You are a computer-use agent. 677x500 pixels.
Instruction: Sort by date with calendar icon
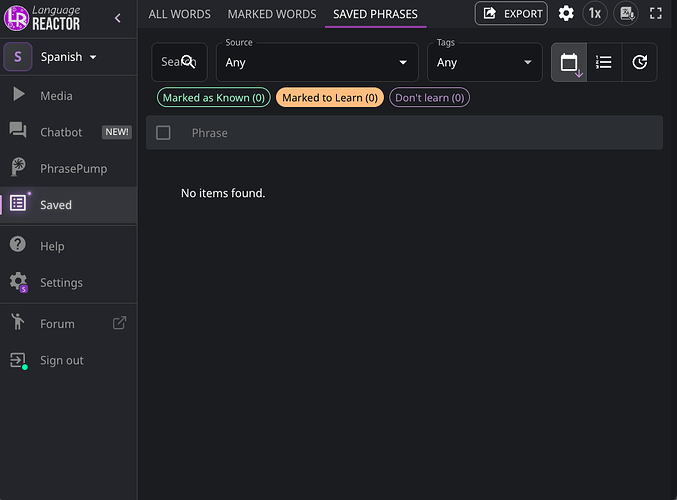point(569,62)
